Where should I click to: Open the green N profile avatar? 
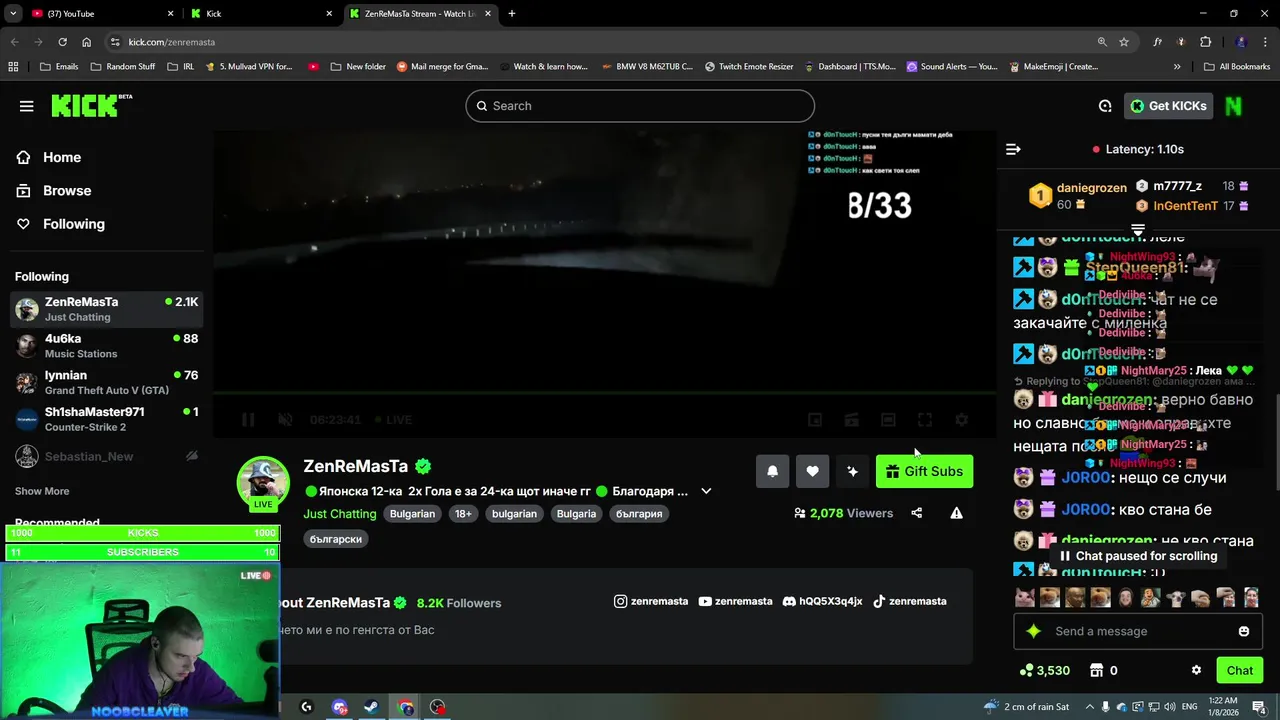click(x=1234, y=106)
